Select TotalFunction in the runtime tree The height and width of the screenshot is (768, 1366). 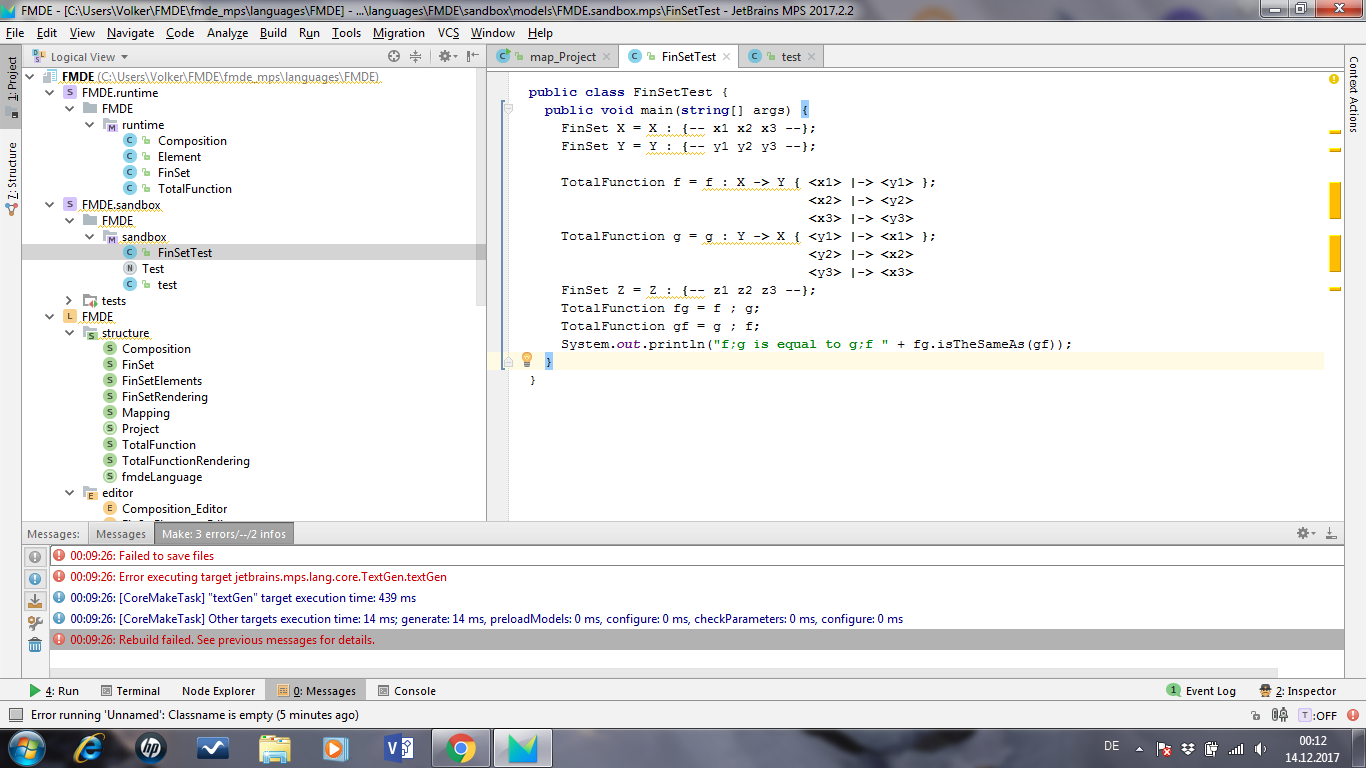point(194,189)
